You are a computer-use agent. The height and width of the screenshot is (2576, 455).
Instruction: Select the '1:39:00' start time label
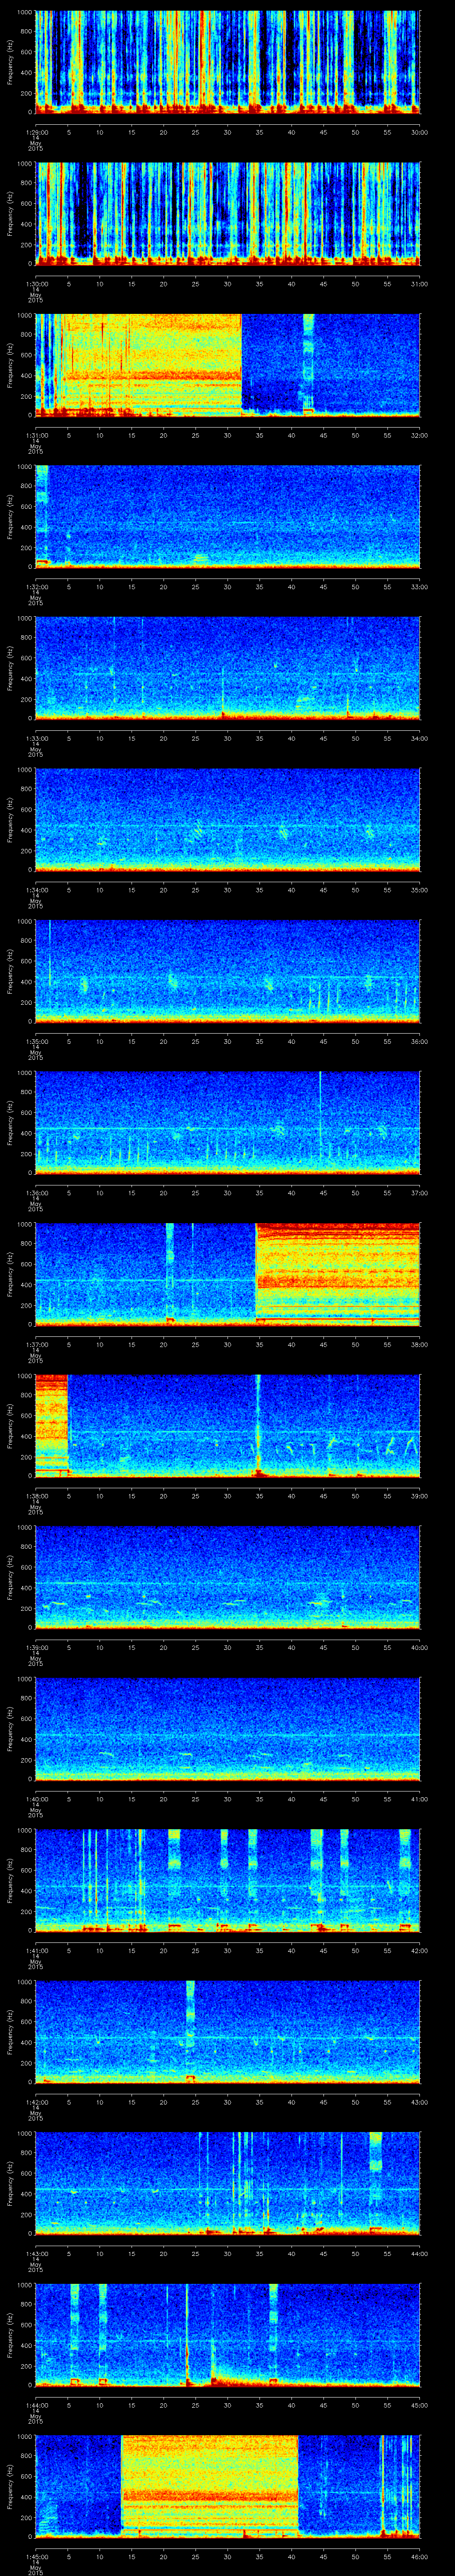pyautogui.click(x=36, y=1647)
